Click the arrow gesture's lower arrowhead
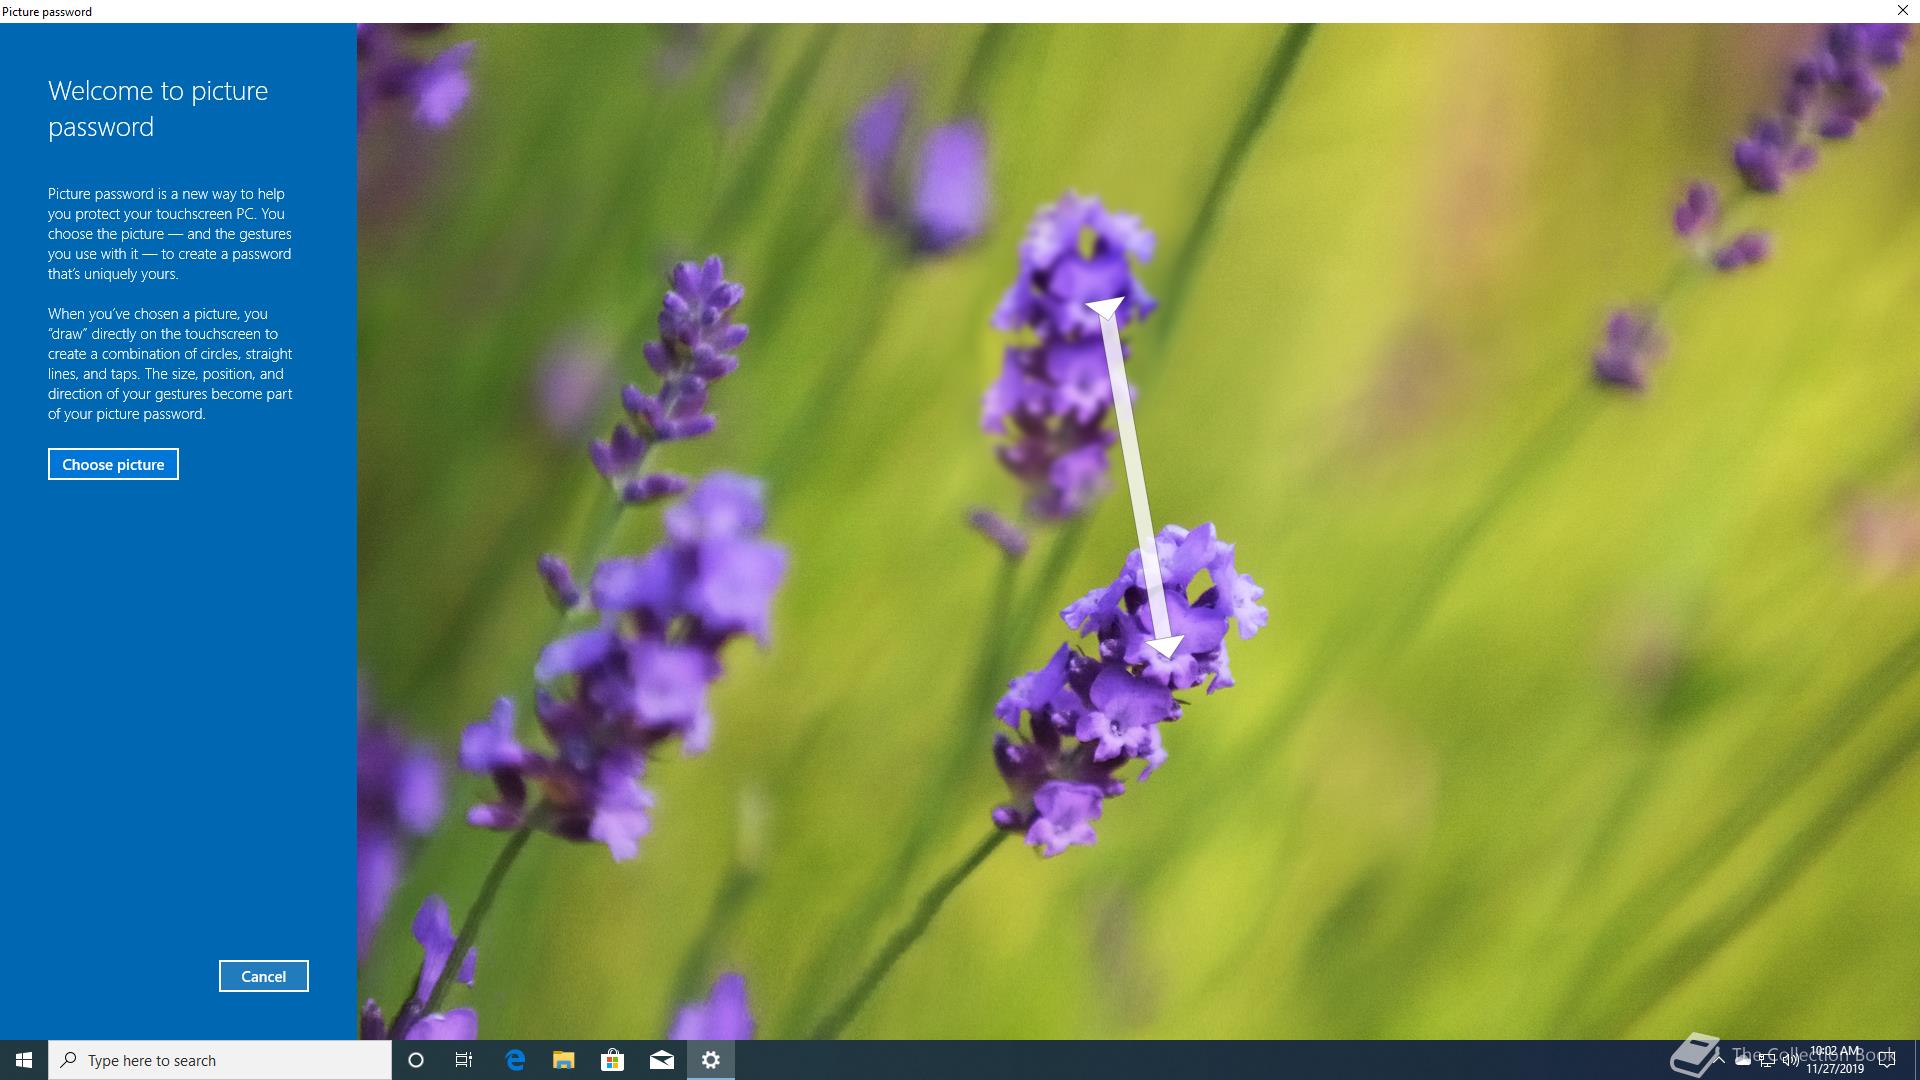 click(1165, 647)
